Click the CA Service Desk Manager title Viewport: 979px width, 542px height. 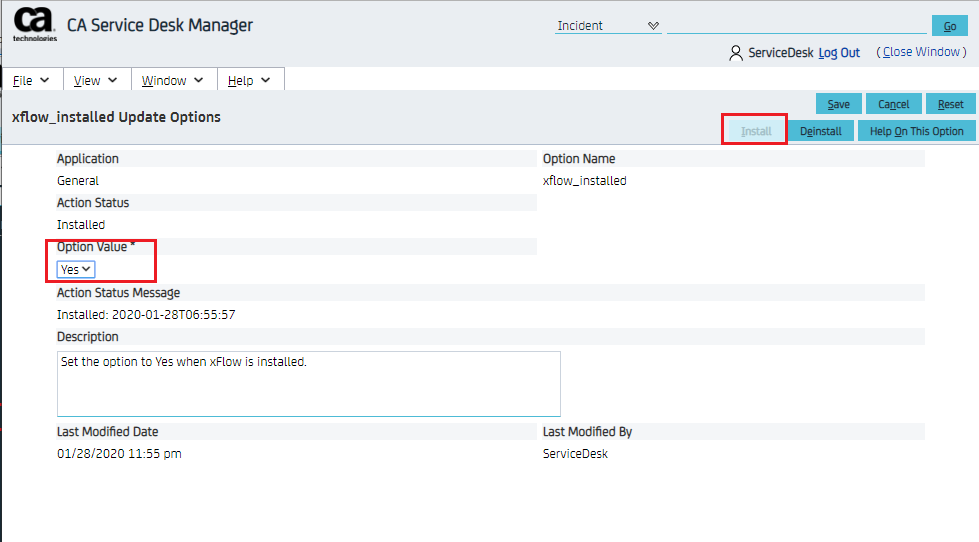[x=160, y=26]
